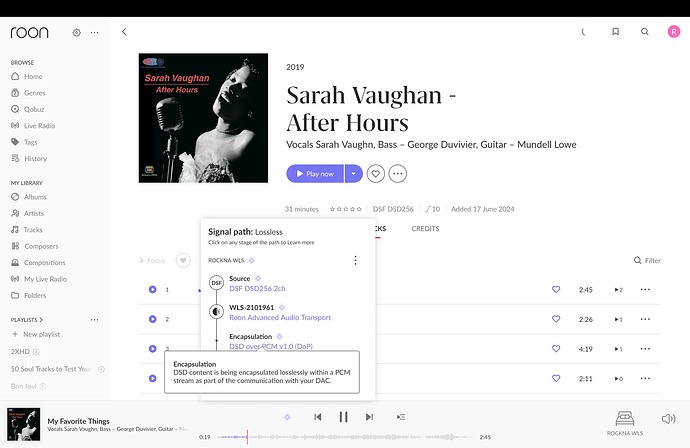Open the profile avatar R
Viewport: 690px width, 448px height.
coord(674,32)
